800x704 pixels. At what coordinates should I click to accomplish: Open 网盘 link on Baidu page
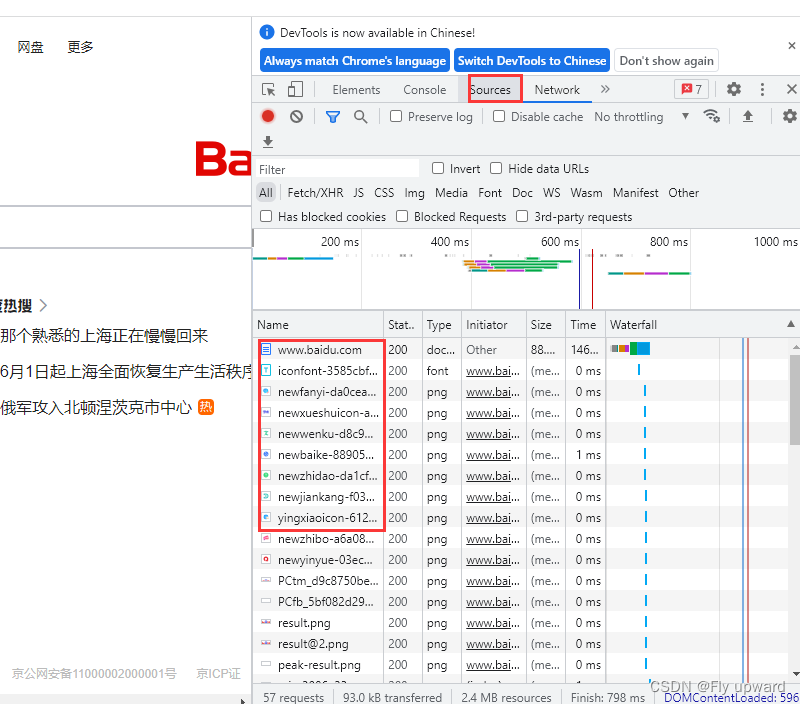coord(31,47)
